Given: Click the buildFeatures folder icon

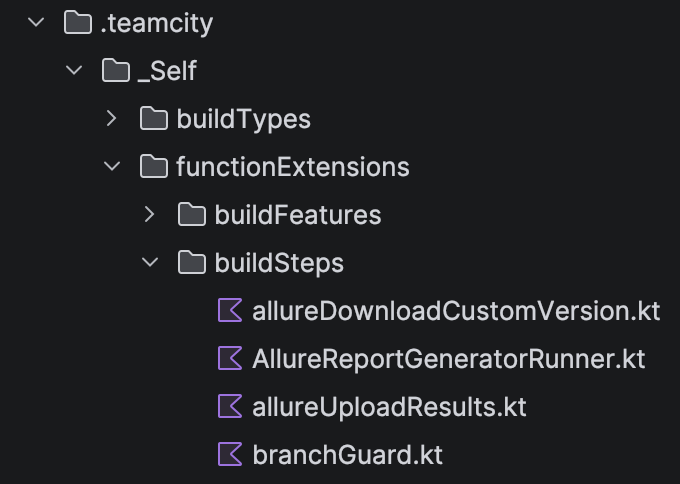Looking at the screenshot, I should click(x=192, y=215).
